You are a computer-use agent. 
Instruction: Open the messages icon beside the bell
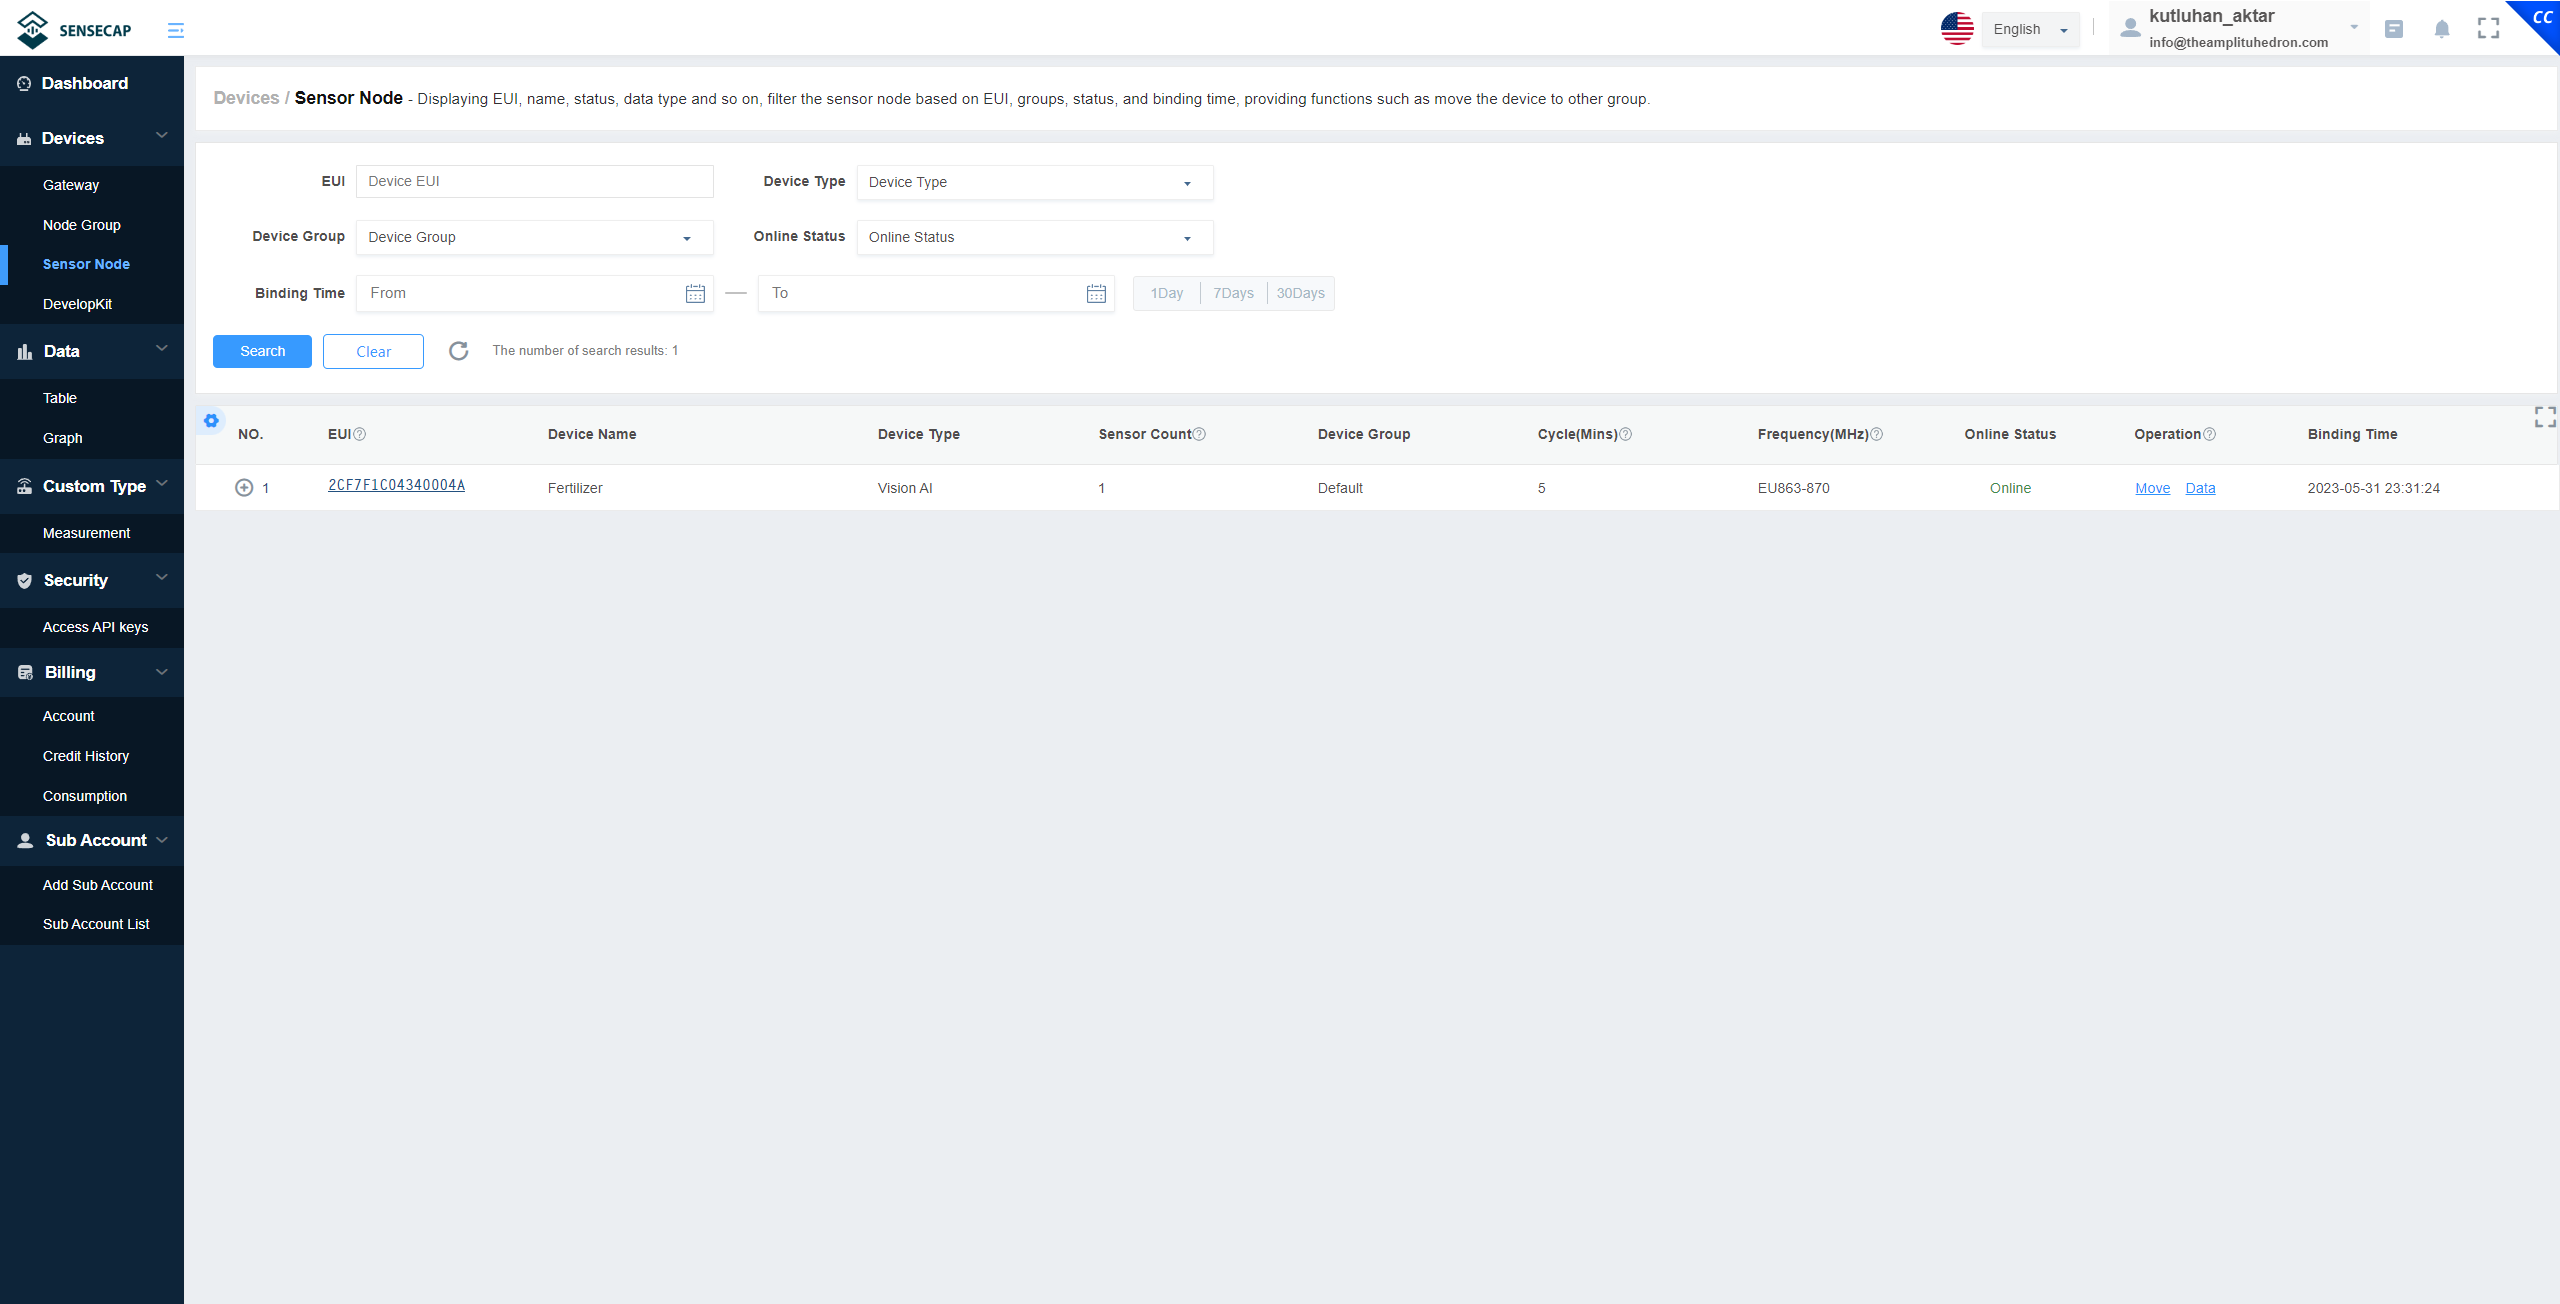2393,29
